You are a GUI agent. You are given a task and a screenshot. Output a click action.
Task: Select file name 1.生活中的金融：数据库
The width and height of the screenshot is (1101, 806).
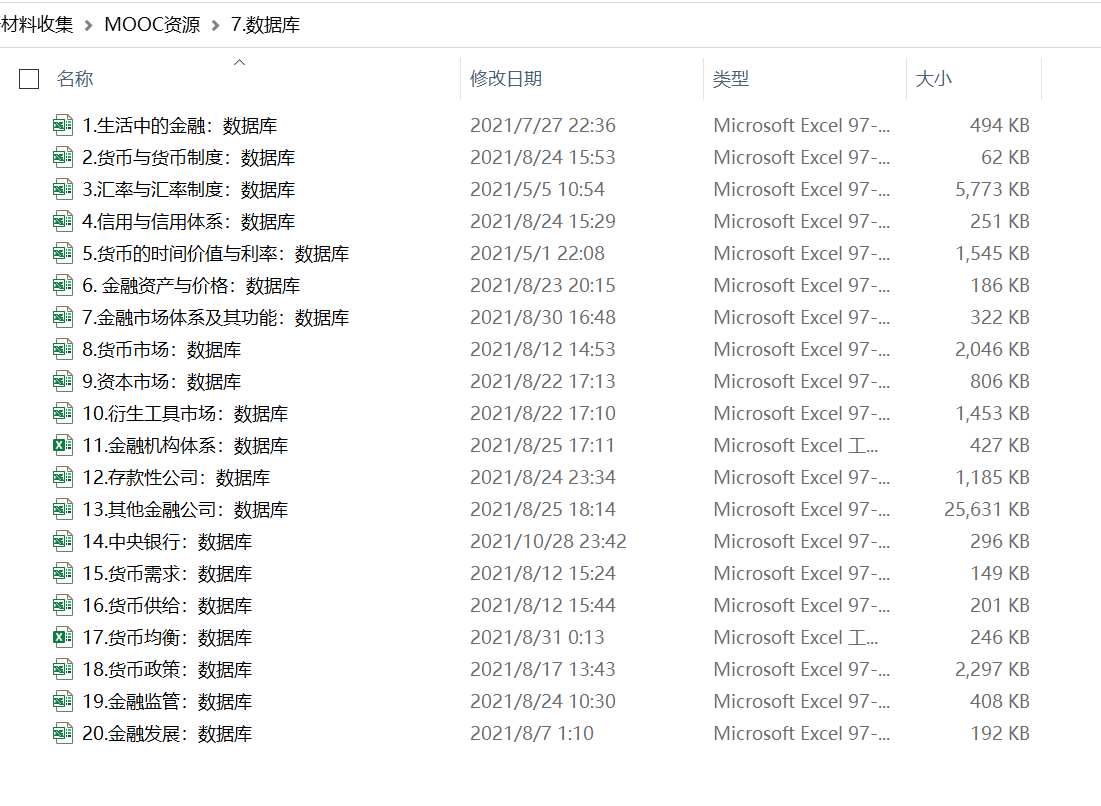(180, 126)
